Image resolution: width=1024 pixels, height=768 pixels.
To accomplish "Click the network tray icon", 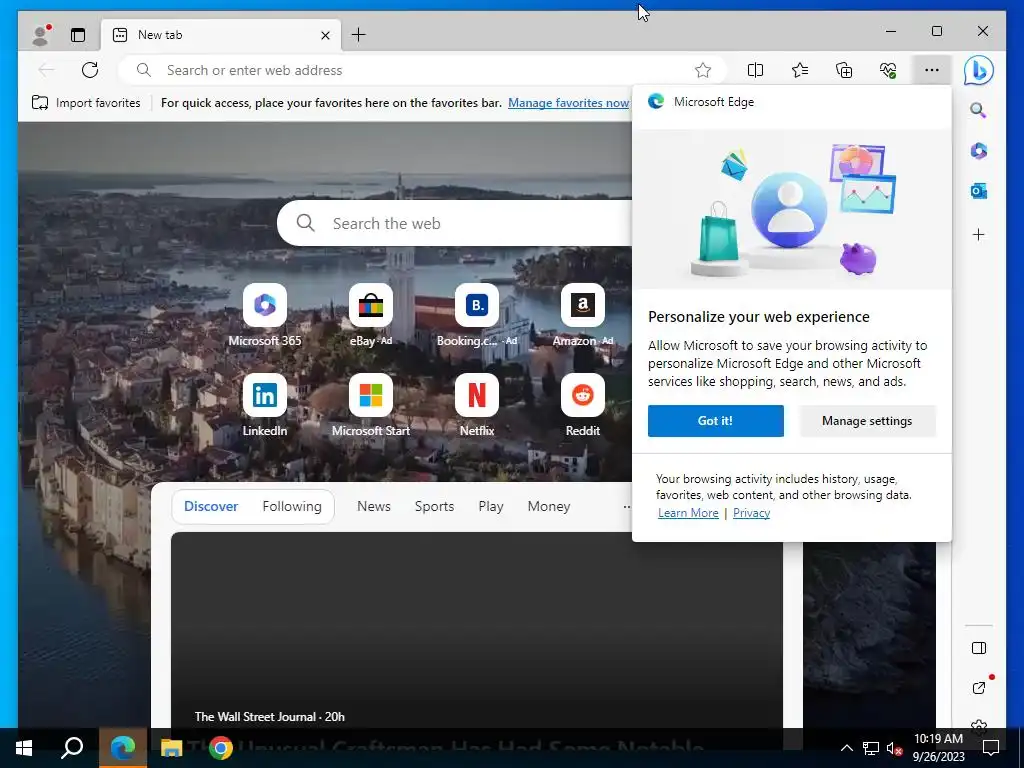I will tap(871, 748).
